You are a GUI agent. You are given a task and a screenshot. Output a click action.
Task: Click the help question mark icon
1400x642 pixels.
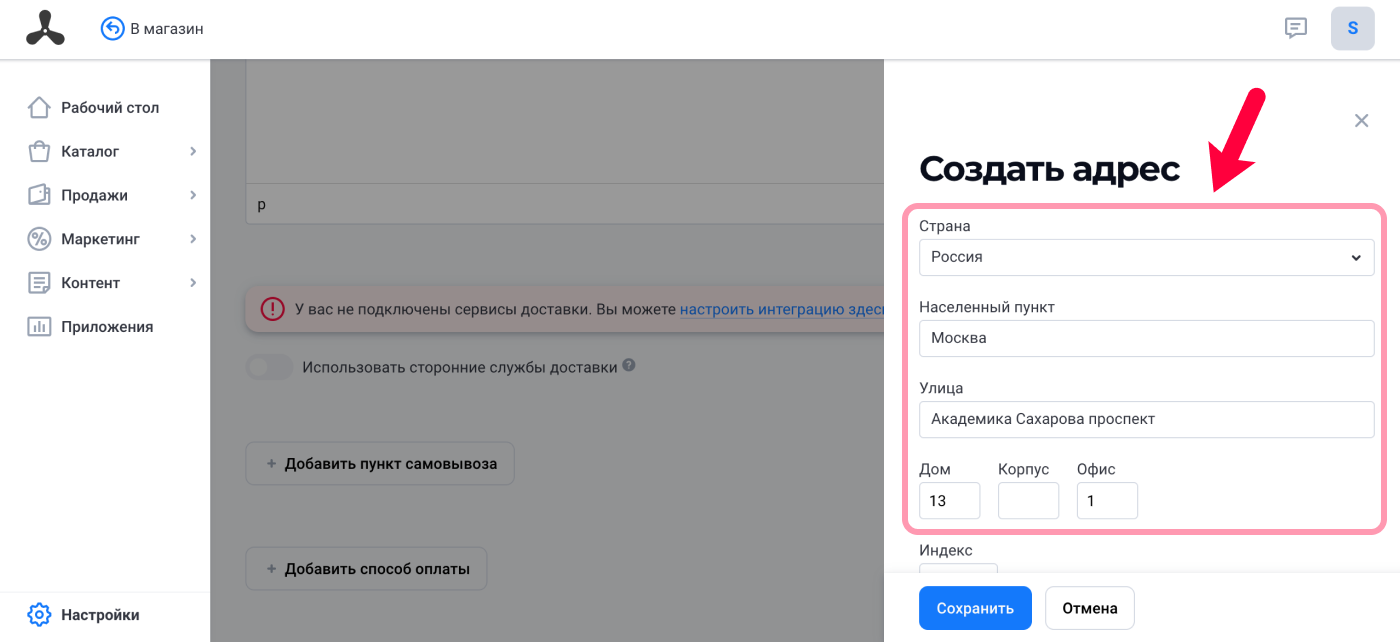pos(629,366)
